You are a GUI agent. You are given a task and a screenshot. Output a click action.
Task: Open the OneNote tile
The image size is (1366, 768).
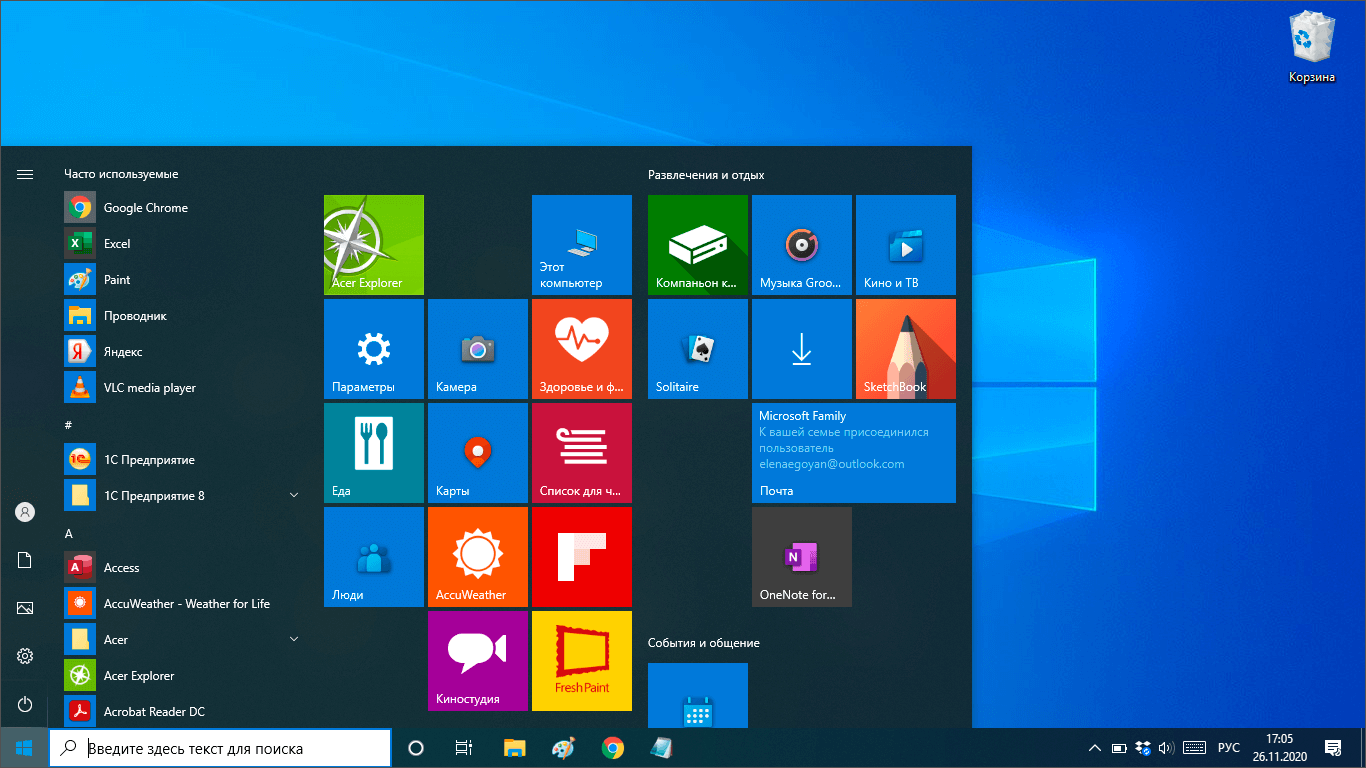pyautogui.click(x=801, y=556)
